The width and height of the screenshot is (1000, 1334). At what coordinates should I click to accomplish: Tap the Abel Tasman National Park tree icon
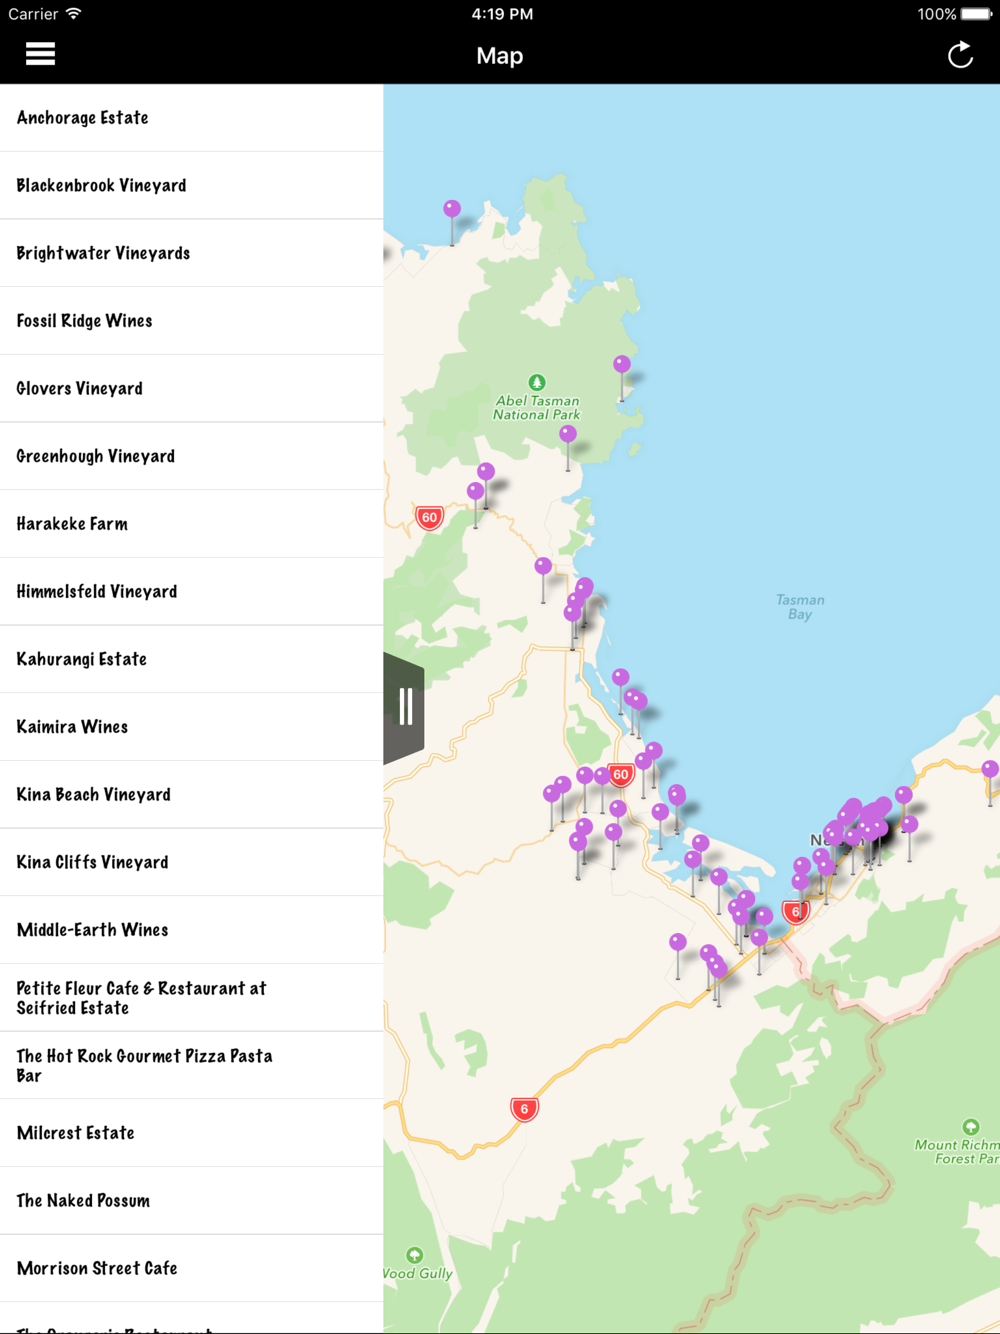537,382
